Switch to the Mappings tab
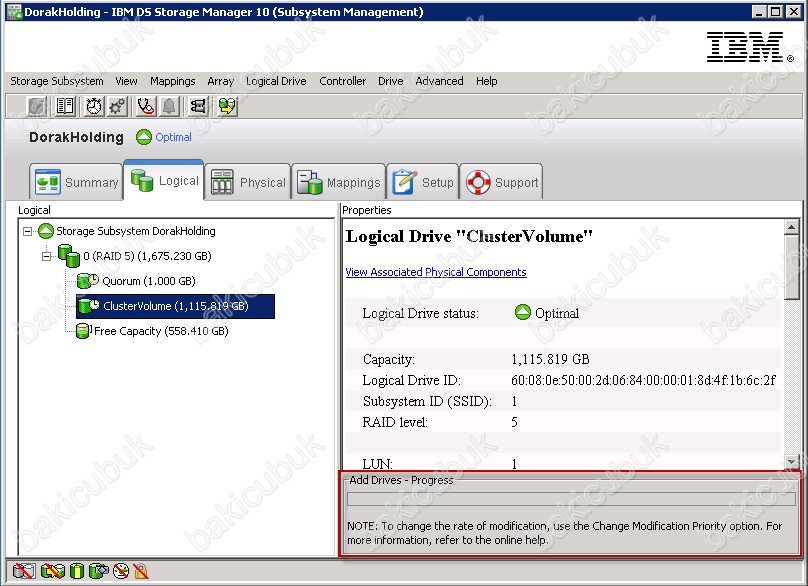 click(x=339, y=182)
